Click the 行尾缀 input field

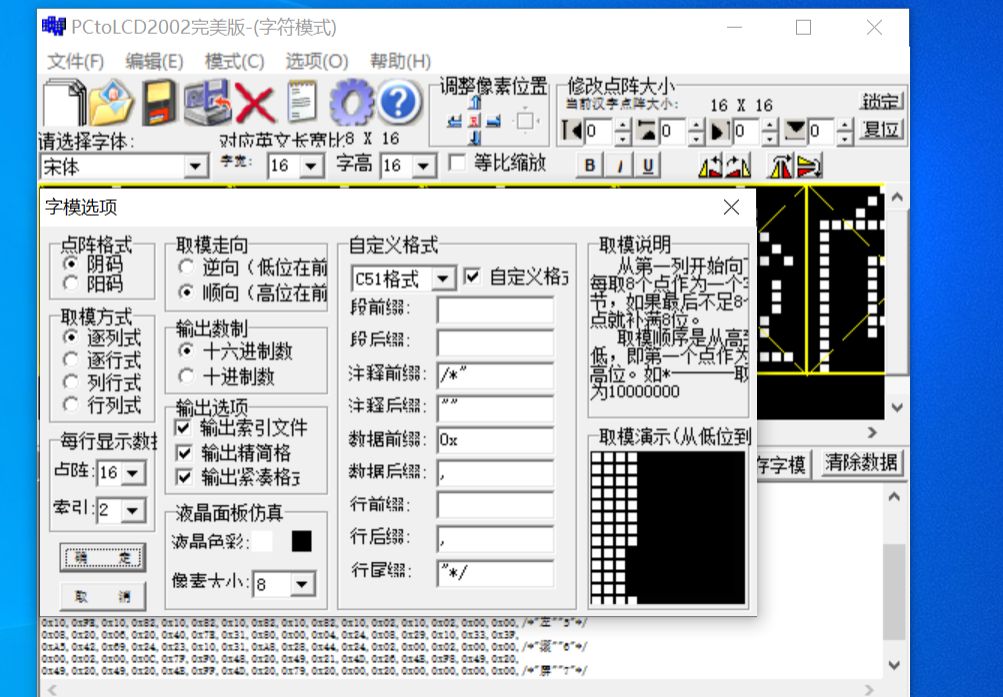coord(496,572)
